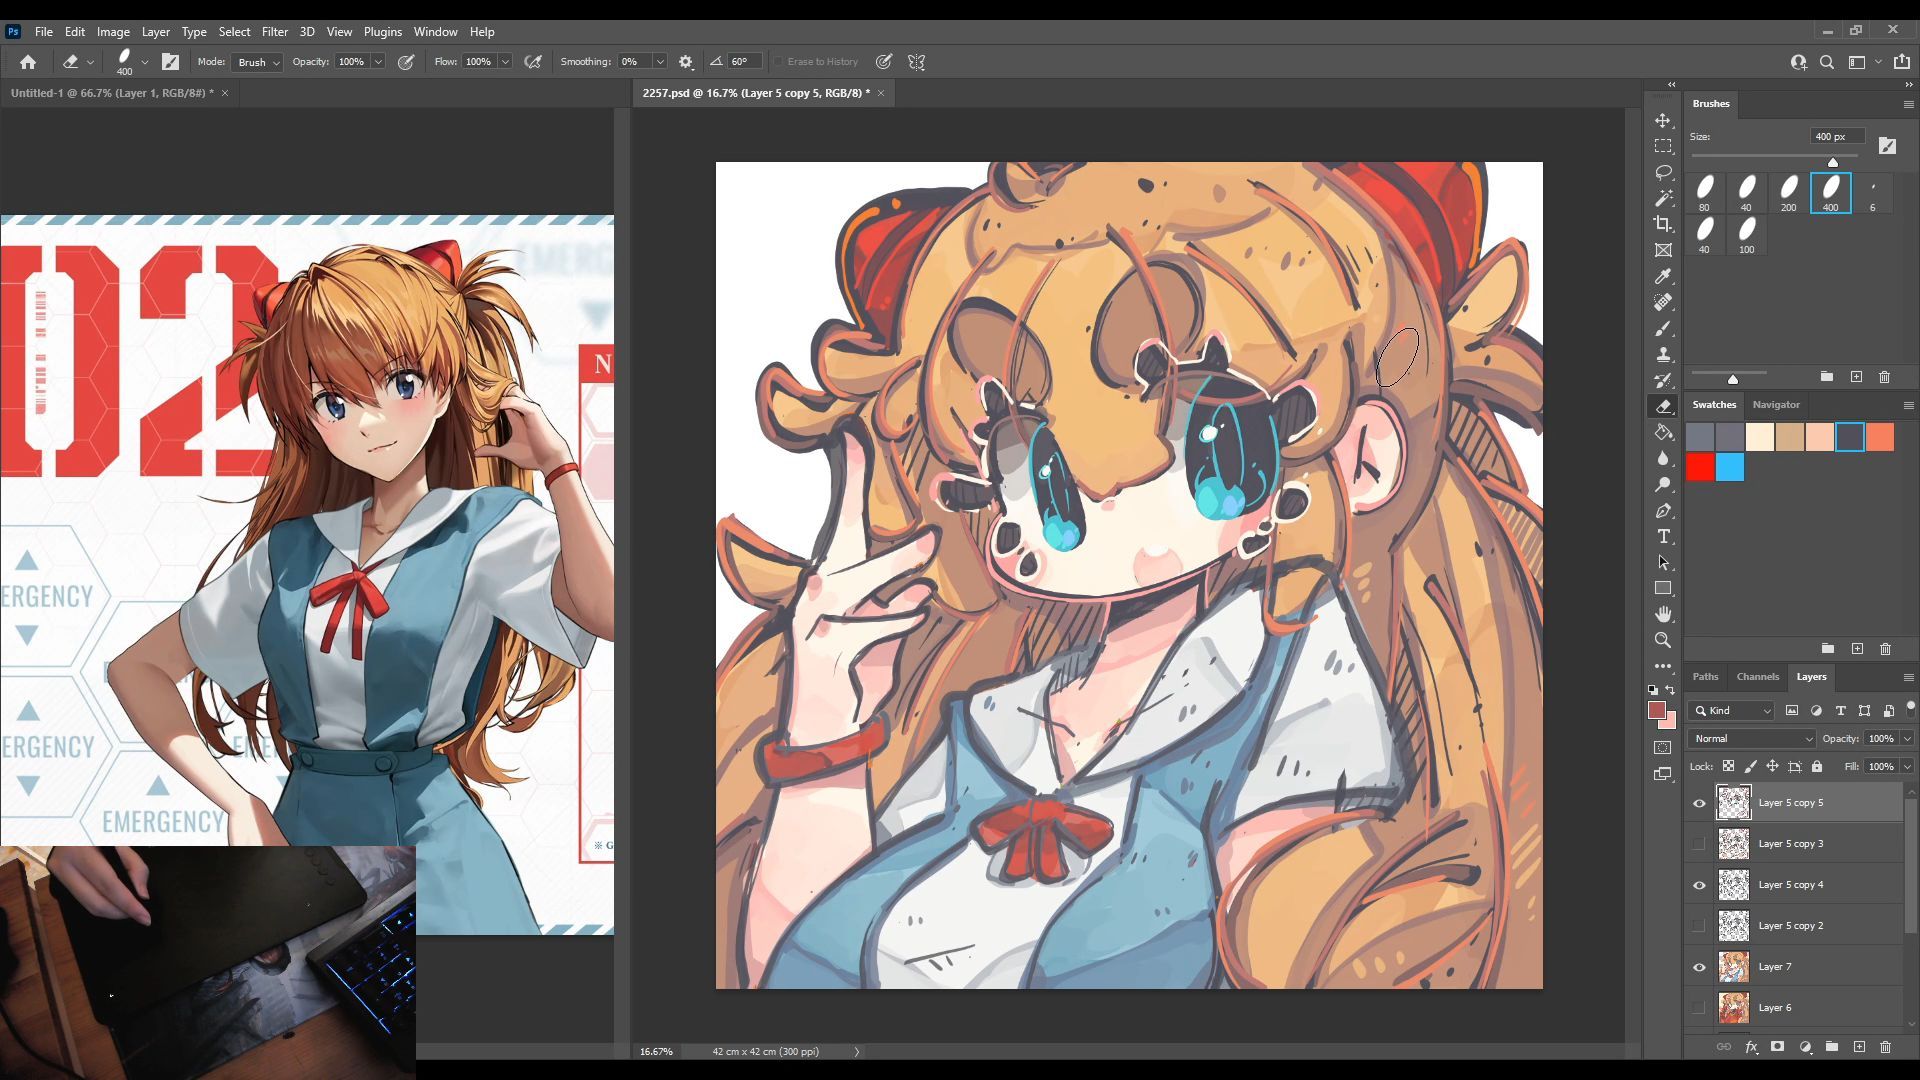
Task: Hide Layer 7
Action: [x=1699, y=967]
